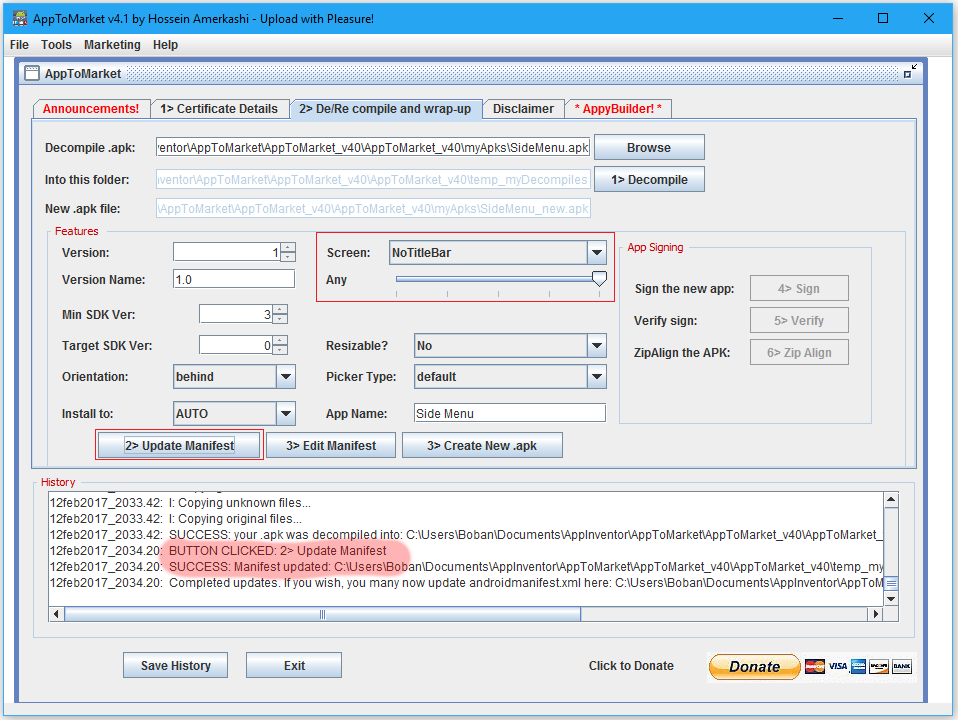The width and height of the screenshot is (958, 720).
Task: Open the Resizable? dropdown
Action: [596, 345]
